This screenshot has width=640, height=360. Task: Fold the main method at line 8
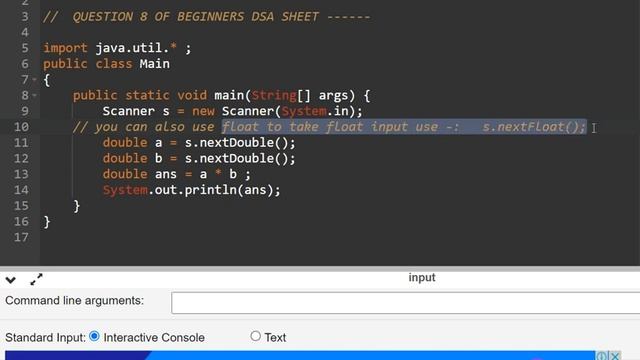click(x=35, y=96)
